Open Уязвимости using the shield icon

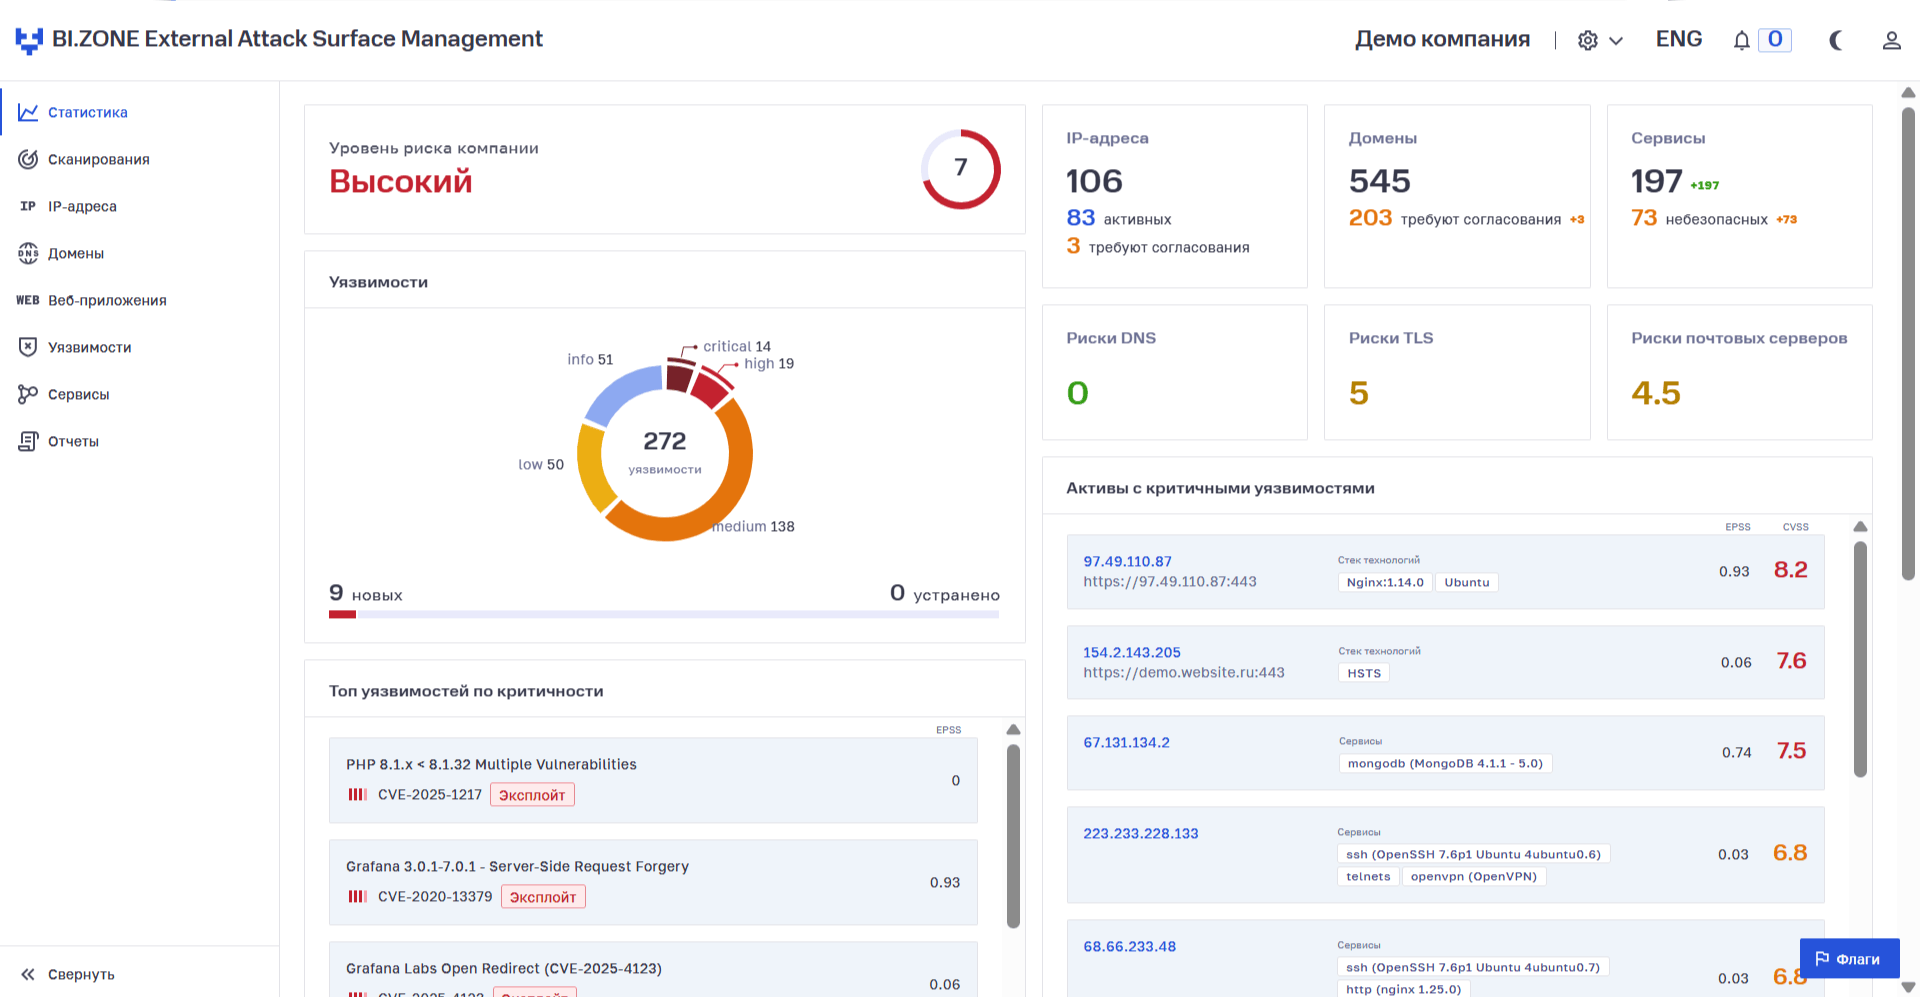pyautogui.click(x=28, y=347)
